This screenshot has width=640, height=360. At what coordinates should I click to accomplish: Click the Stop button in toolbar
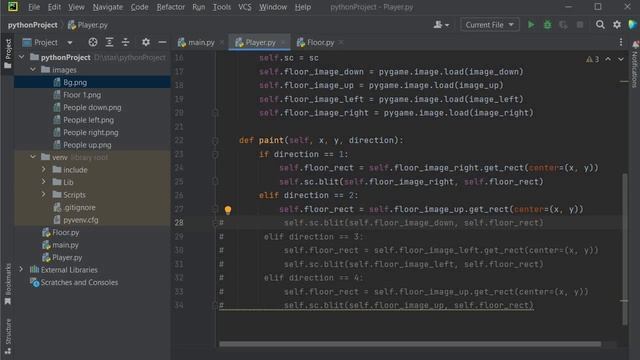(580, 25)
